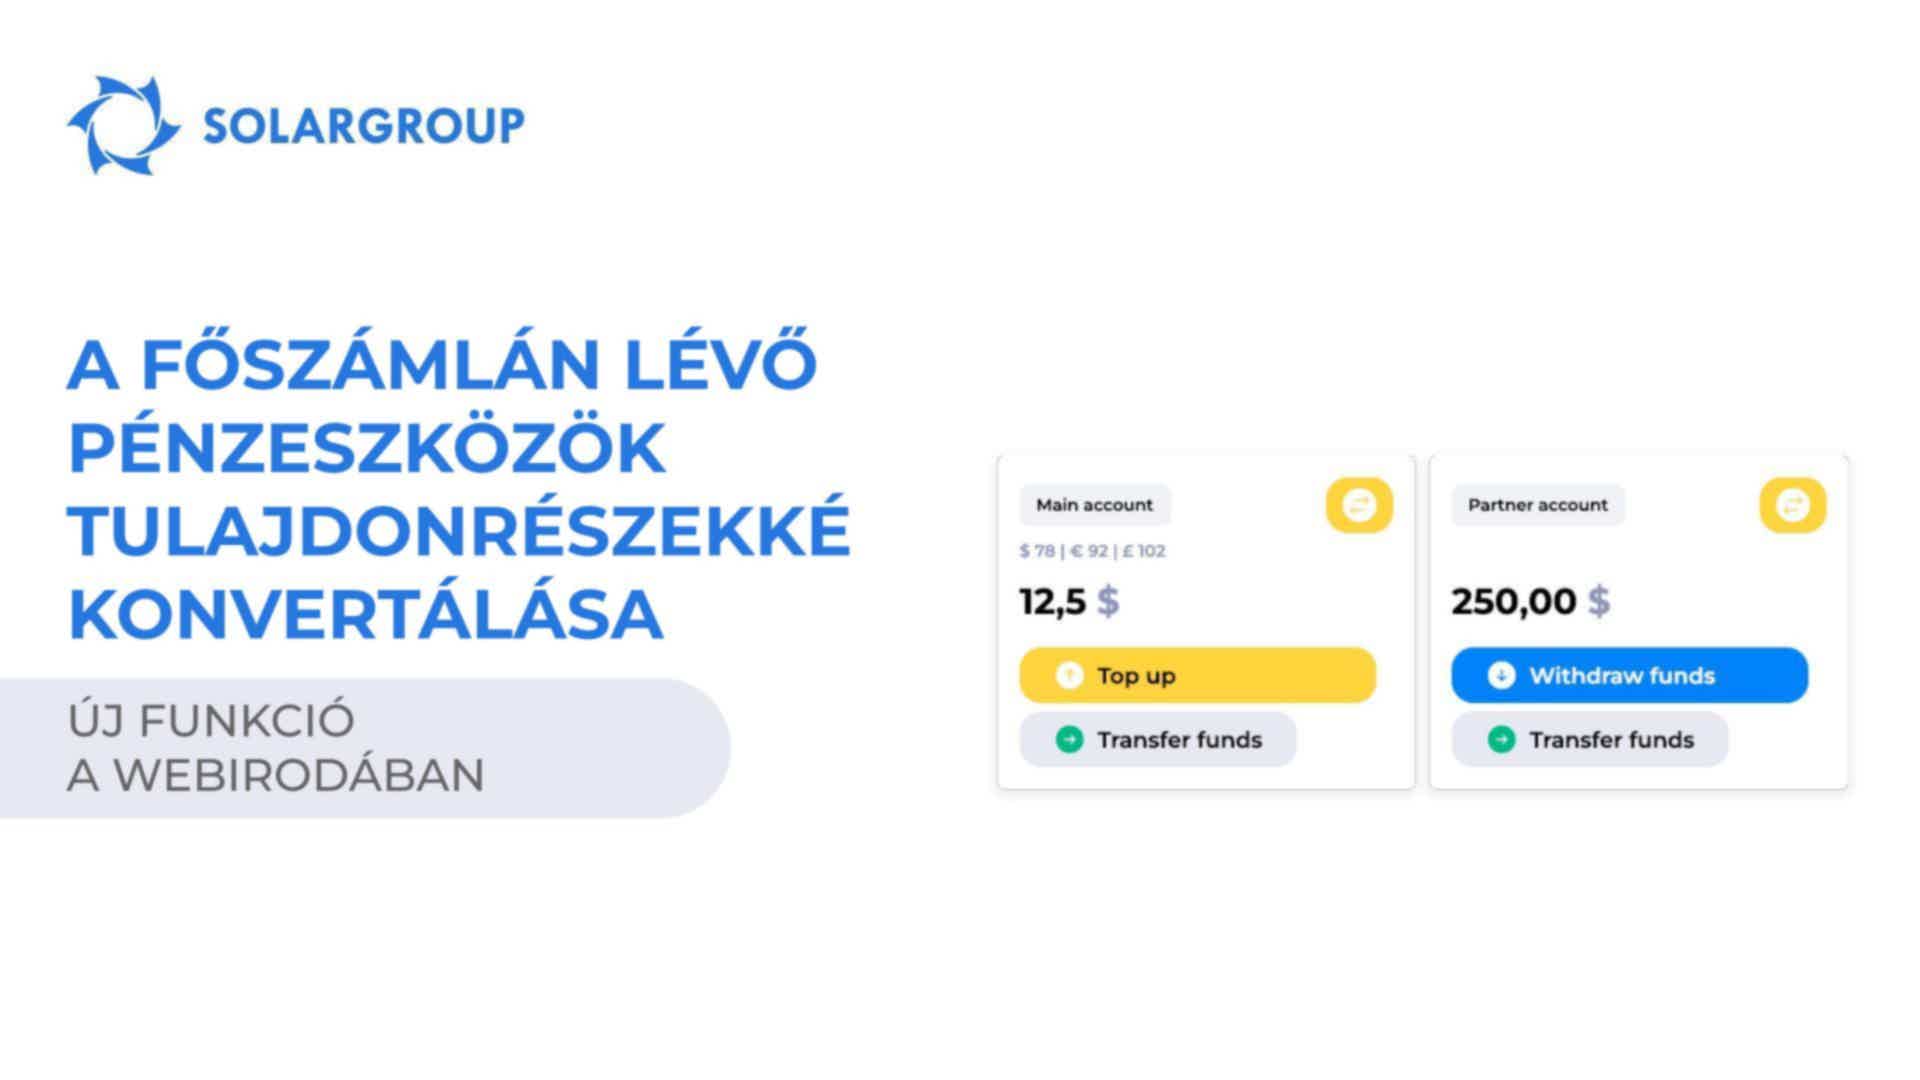Click the SolarGroup swirl logo icon

(x=123, y=125)
